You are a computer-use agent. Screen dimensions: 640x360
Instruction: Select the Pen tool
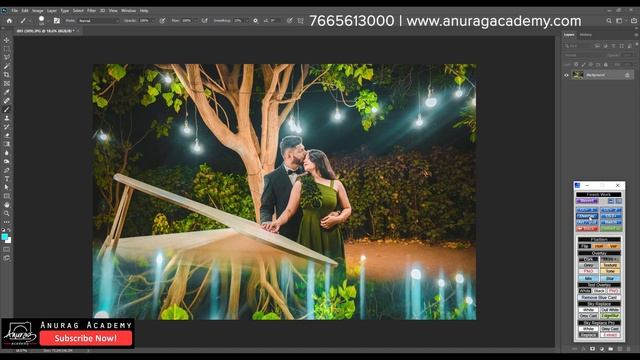(7, 170)
